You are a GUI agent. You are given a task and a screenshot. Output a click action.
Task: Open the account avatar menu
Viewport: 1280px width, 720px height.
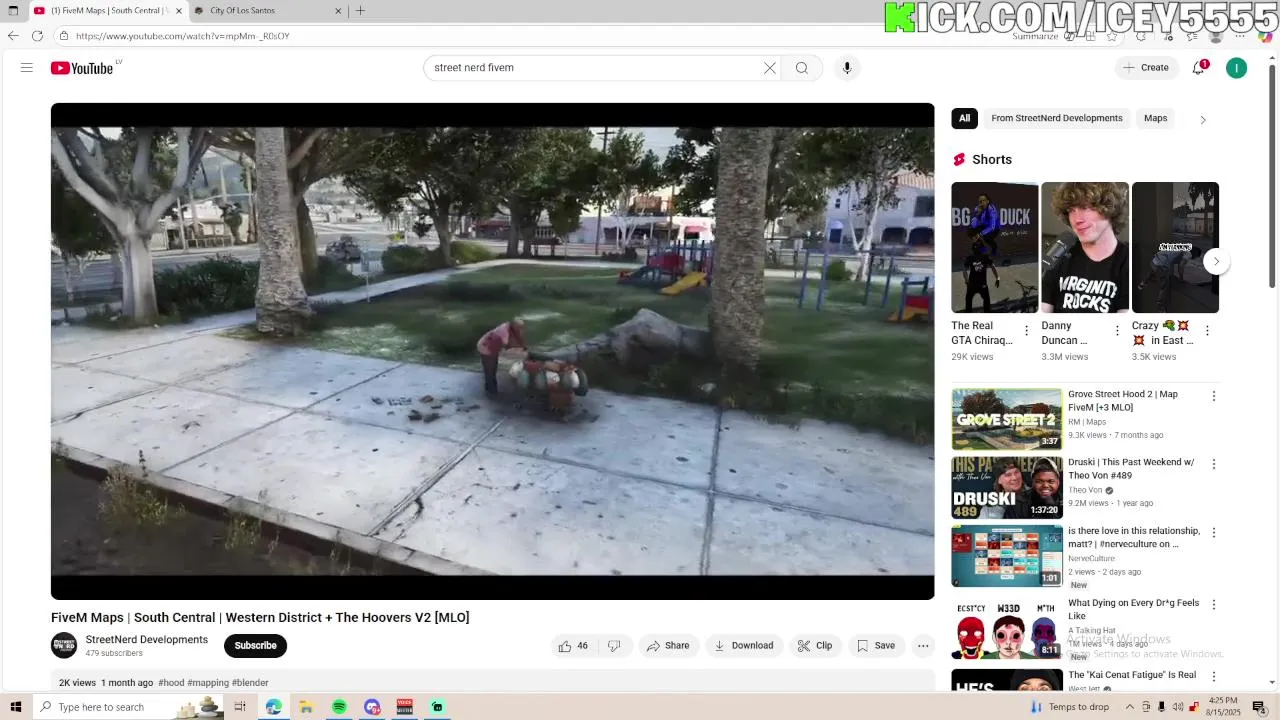(1237, 68)
